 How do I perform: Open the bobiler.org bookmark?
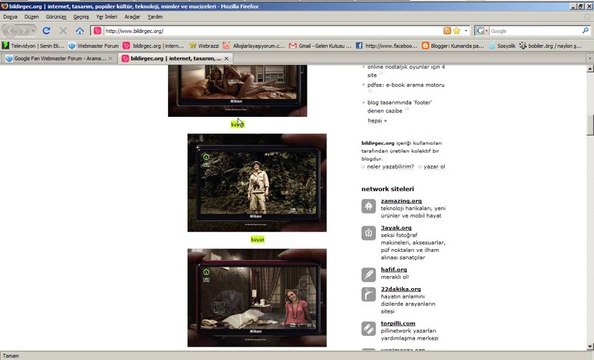[x=550, y=46]
